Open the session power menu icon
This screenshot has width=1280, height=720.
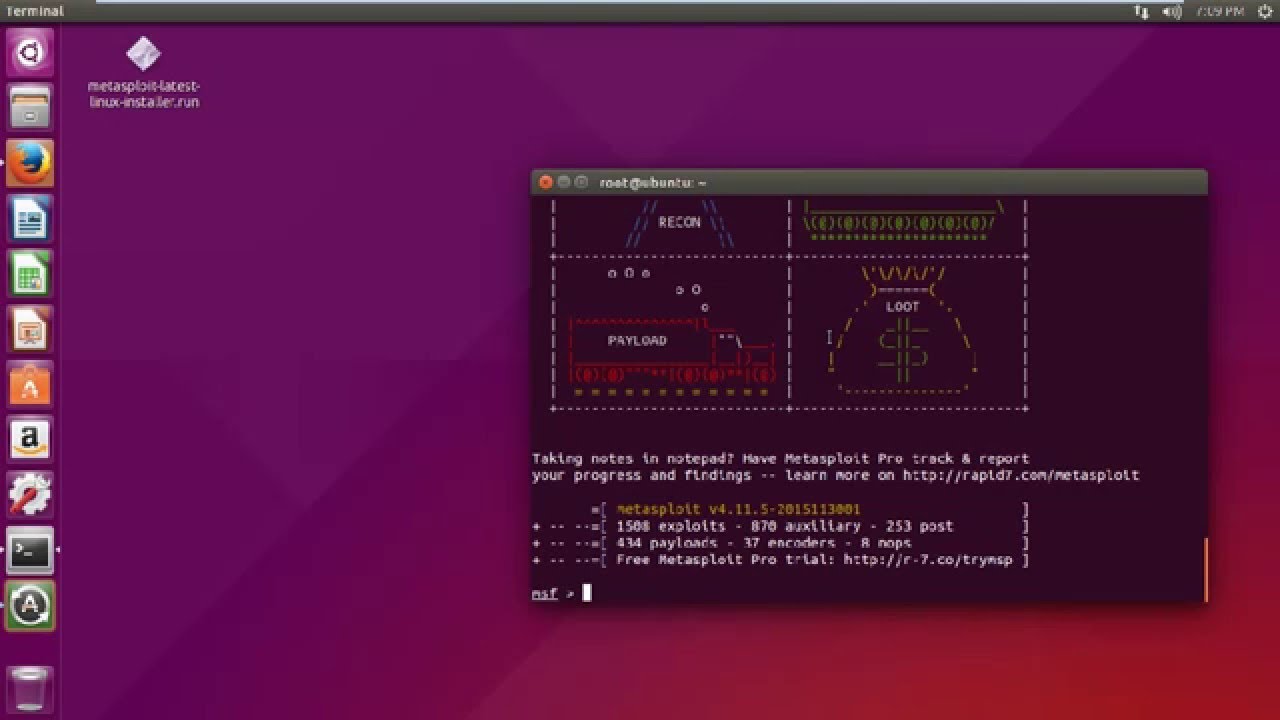[x=1264, y=11]
